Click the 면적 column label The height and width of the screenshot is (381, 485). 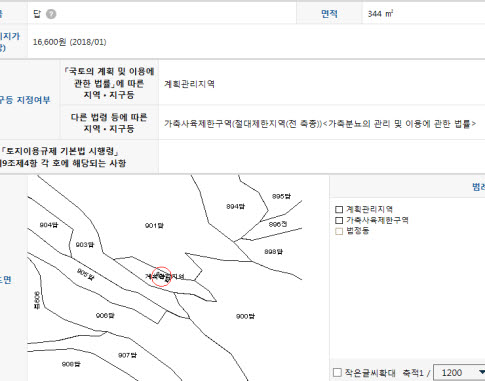(329, 14)
